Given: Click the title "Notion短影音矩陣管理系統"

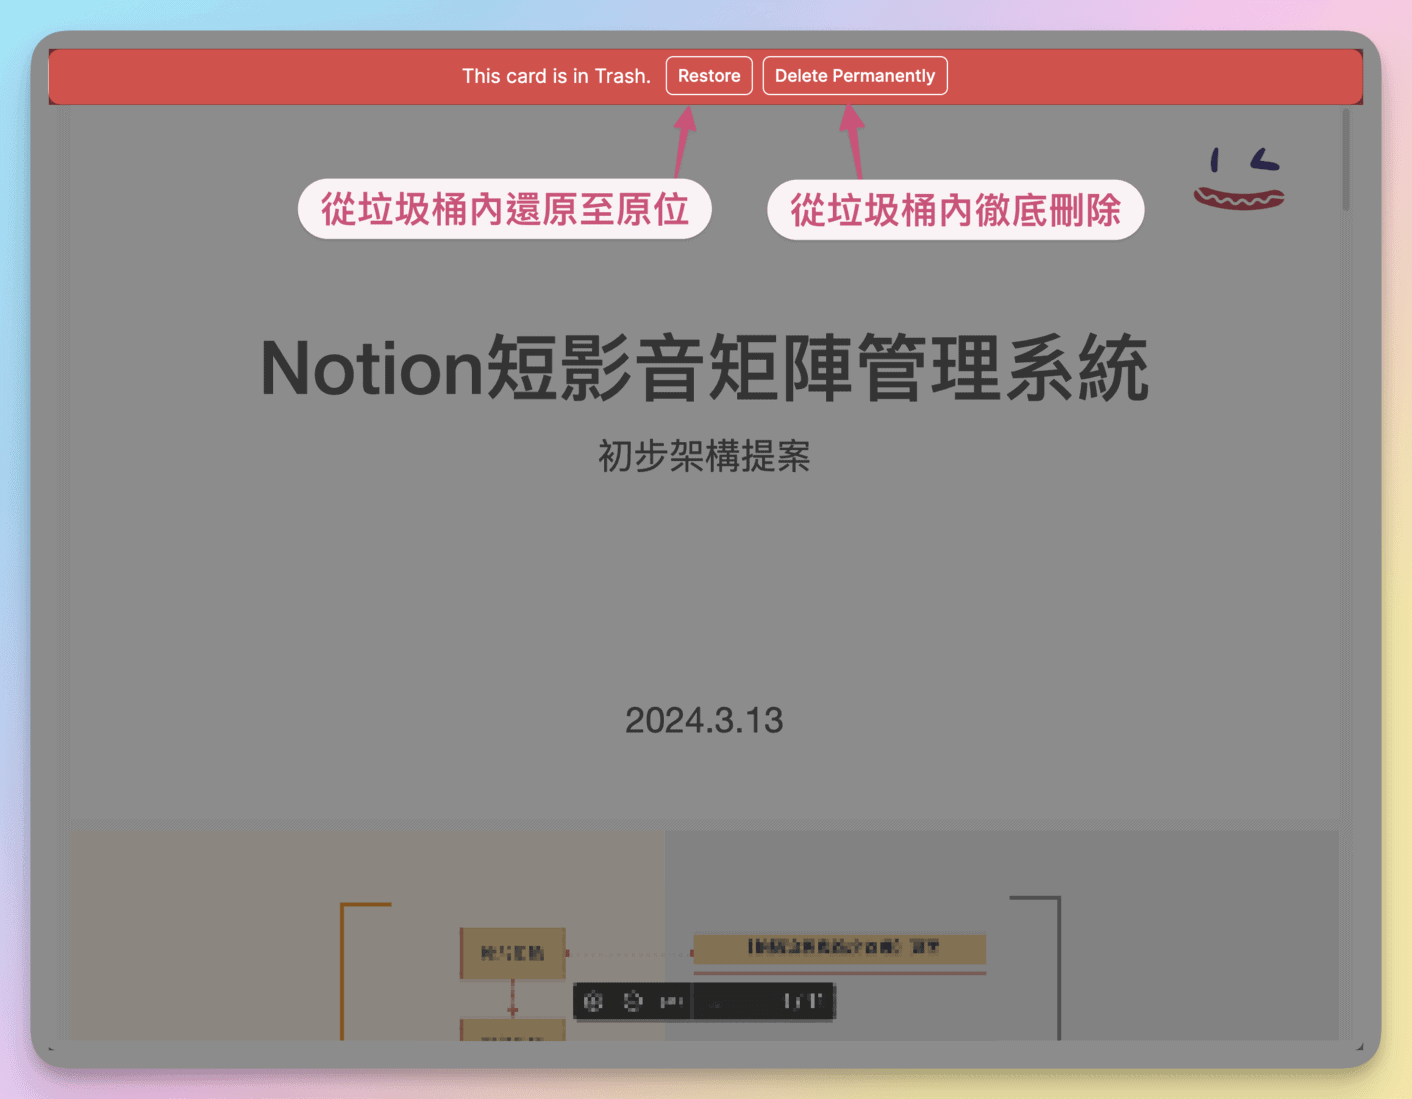Looking at the screenshot, I should [704, 368].
